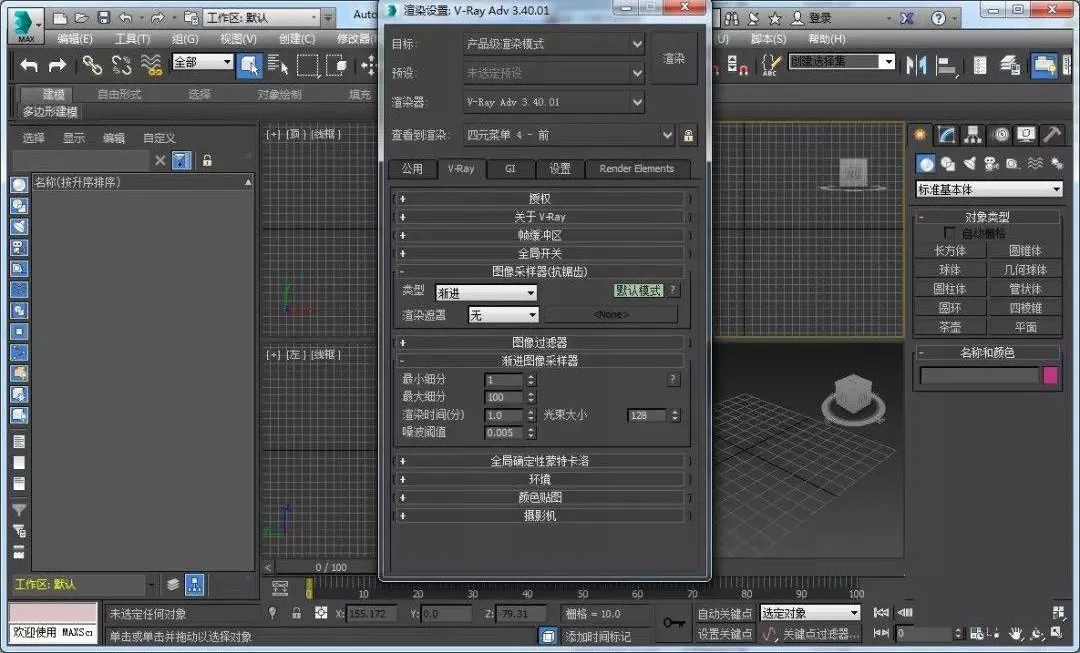Open the 脚本(S) menu

pos(768,39)
